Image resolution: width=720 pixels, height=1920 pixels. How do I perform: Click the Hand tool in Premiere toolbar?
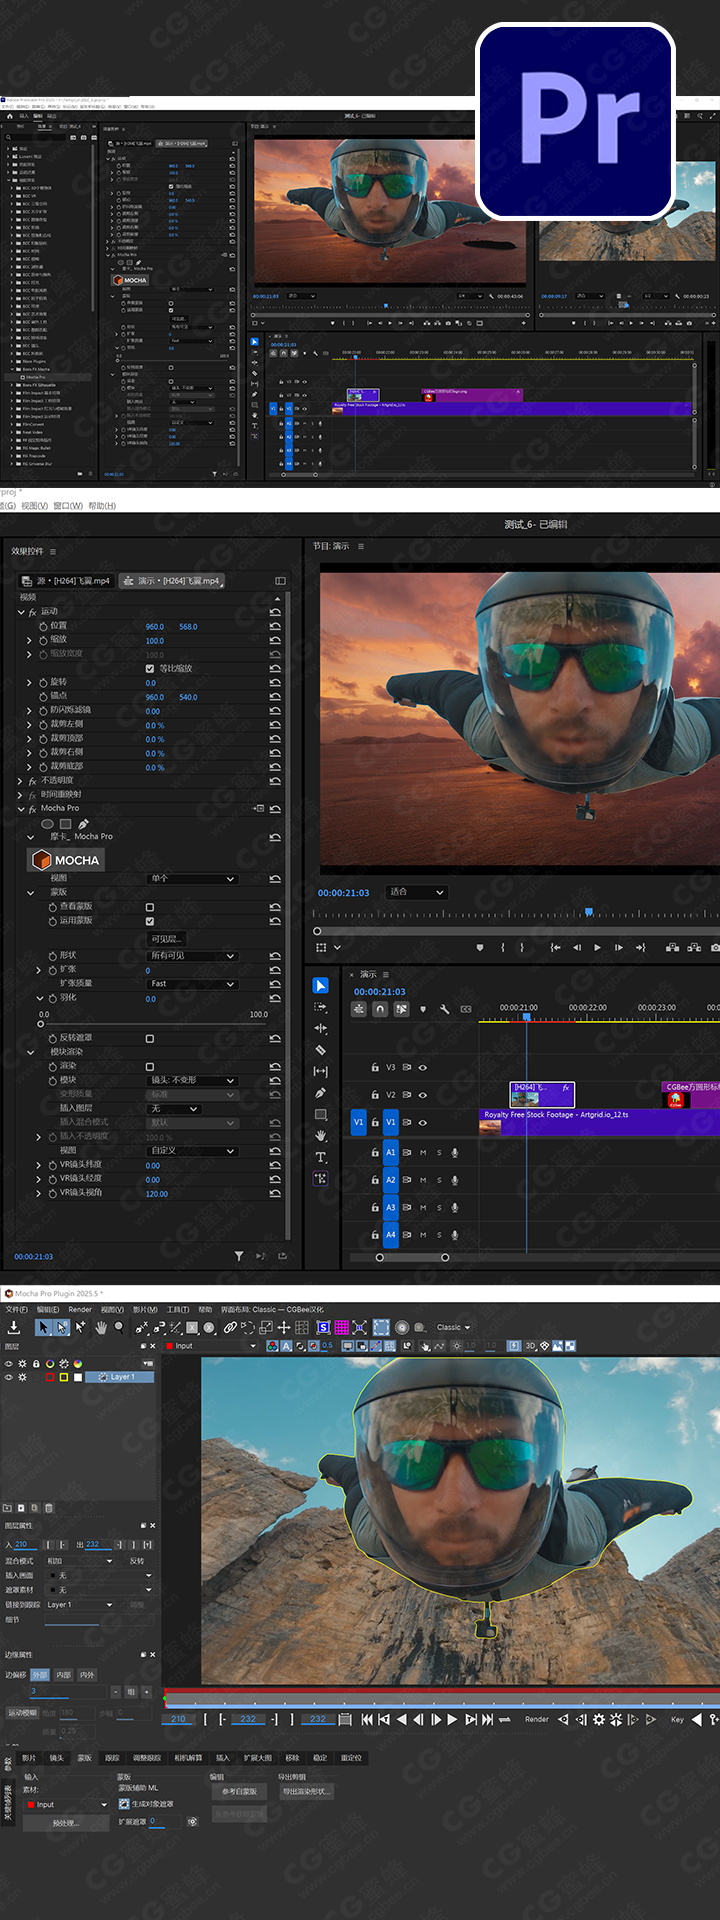tap(320, 1136)
